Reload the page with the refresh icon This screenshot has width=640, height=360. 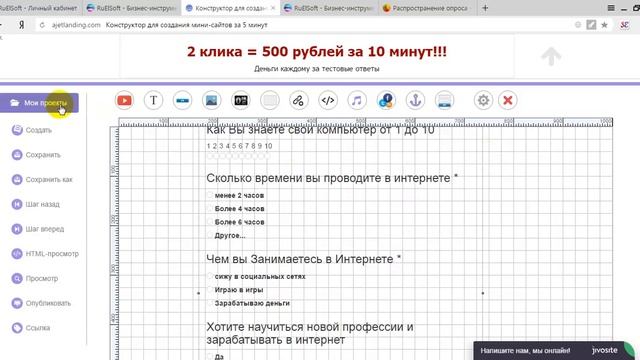click(x=42, y=25)
